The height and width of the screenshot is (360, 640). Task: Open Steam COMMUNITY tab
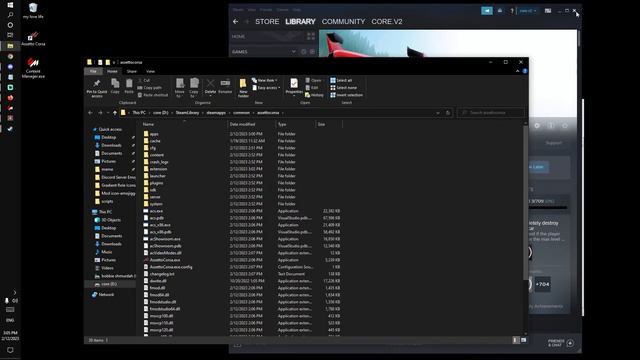(343, 22)
